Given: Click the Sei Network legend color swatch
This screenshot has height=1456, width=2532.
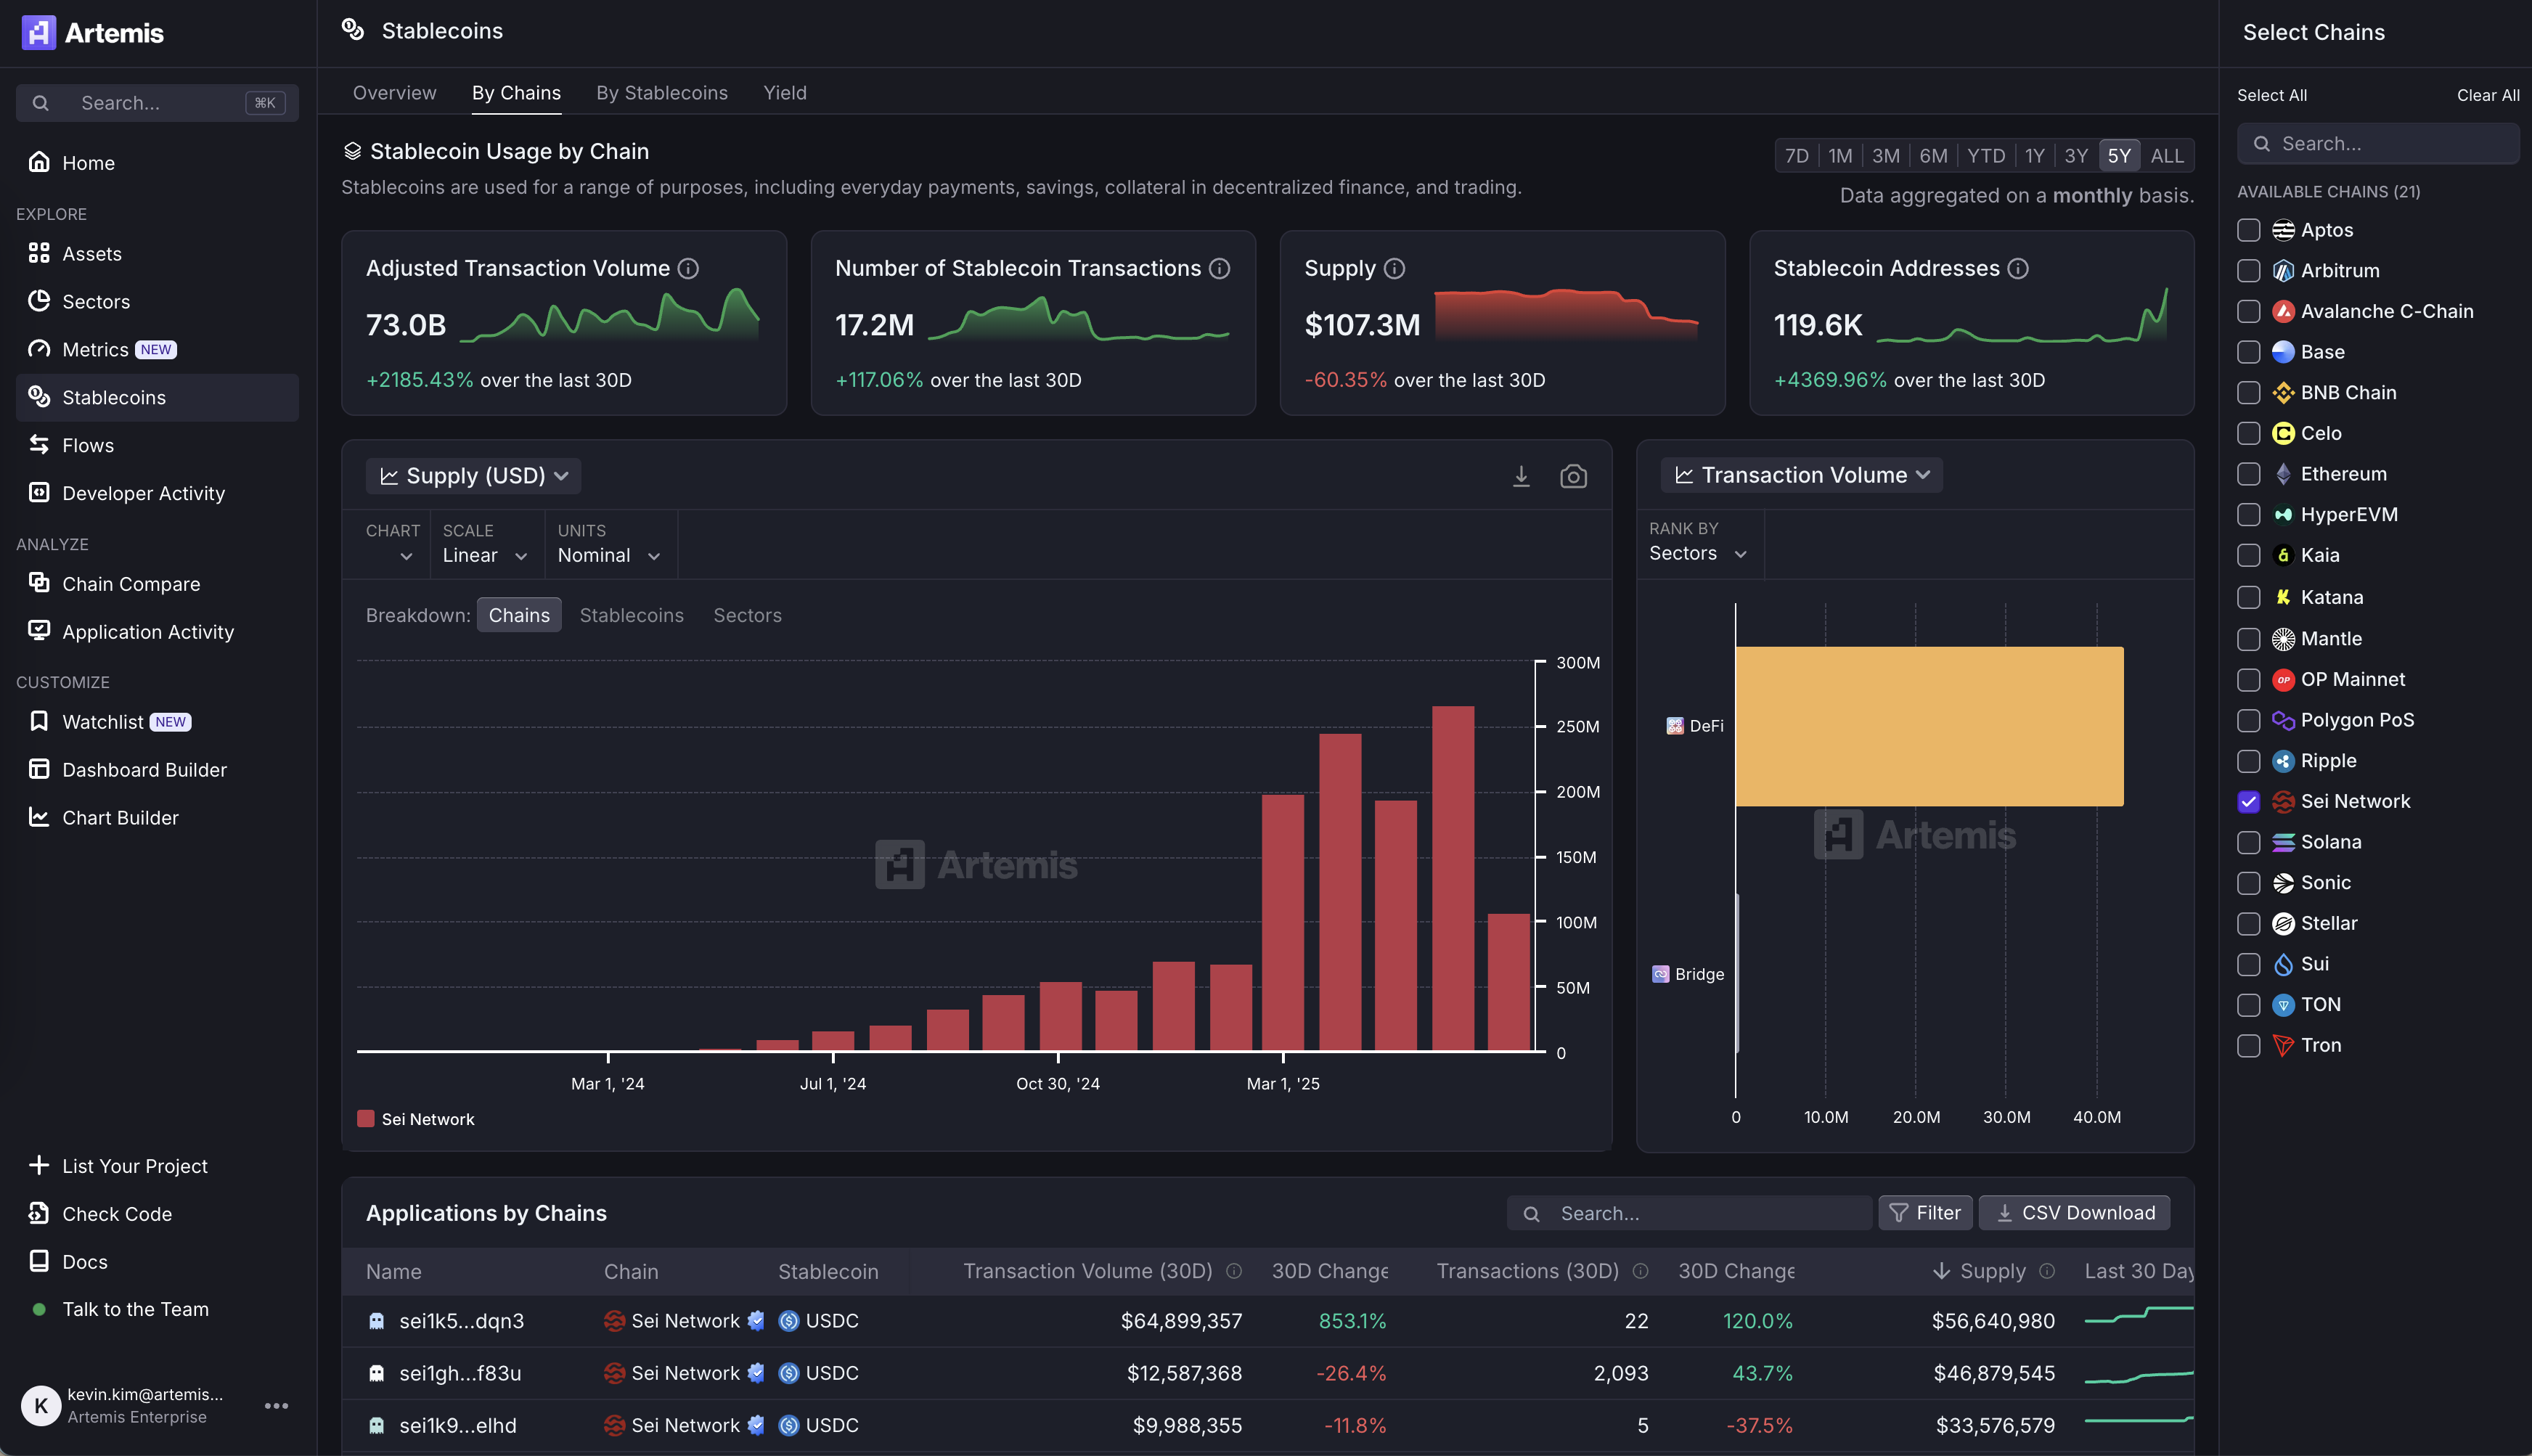Looking at the screenshot, I should (366, 1119).
